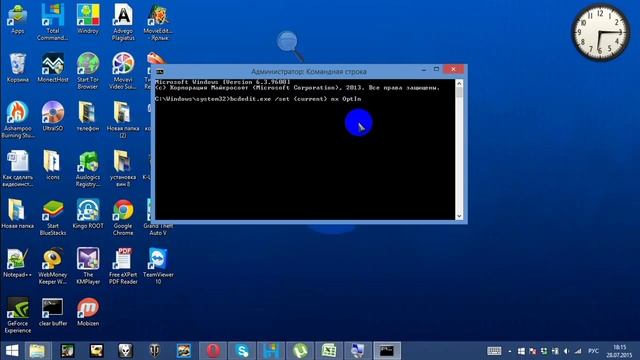Open the установка вин 8 folder
This screenshot has width=640, height=360.
point(123,168)
